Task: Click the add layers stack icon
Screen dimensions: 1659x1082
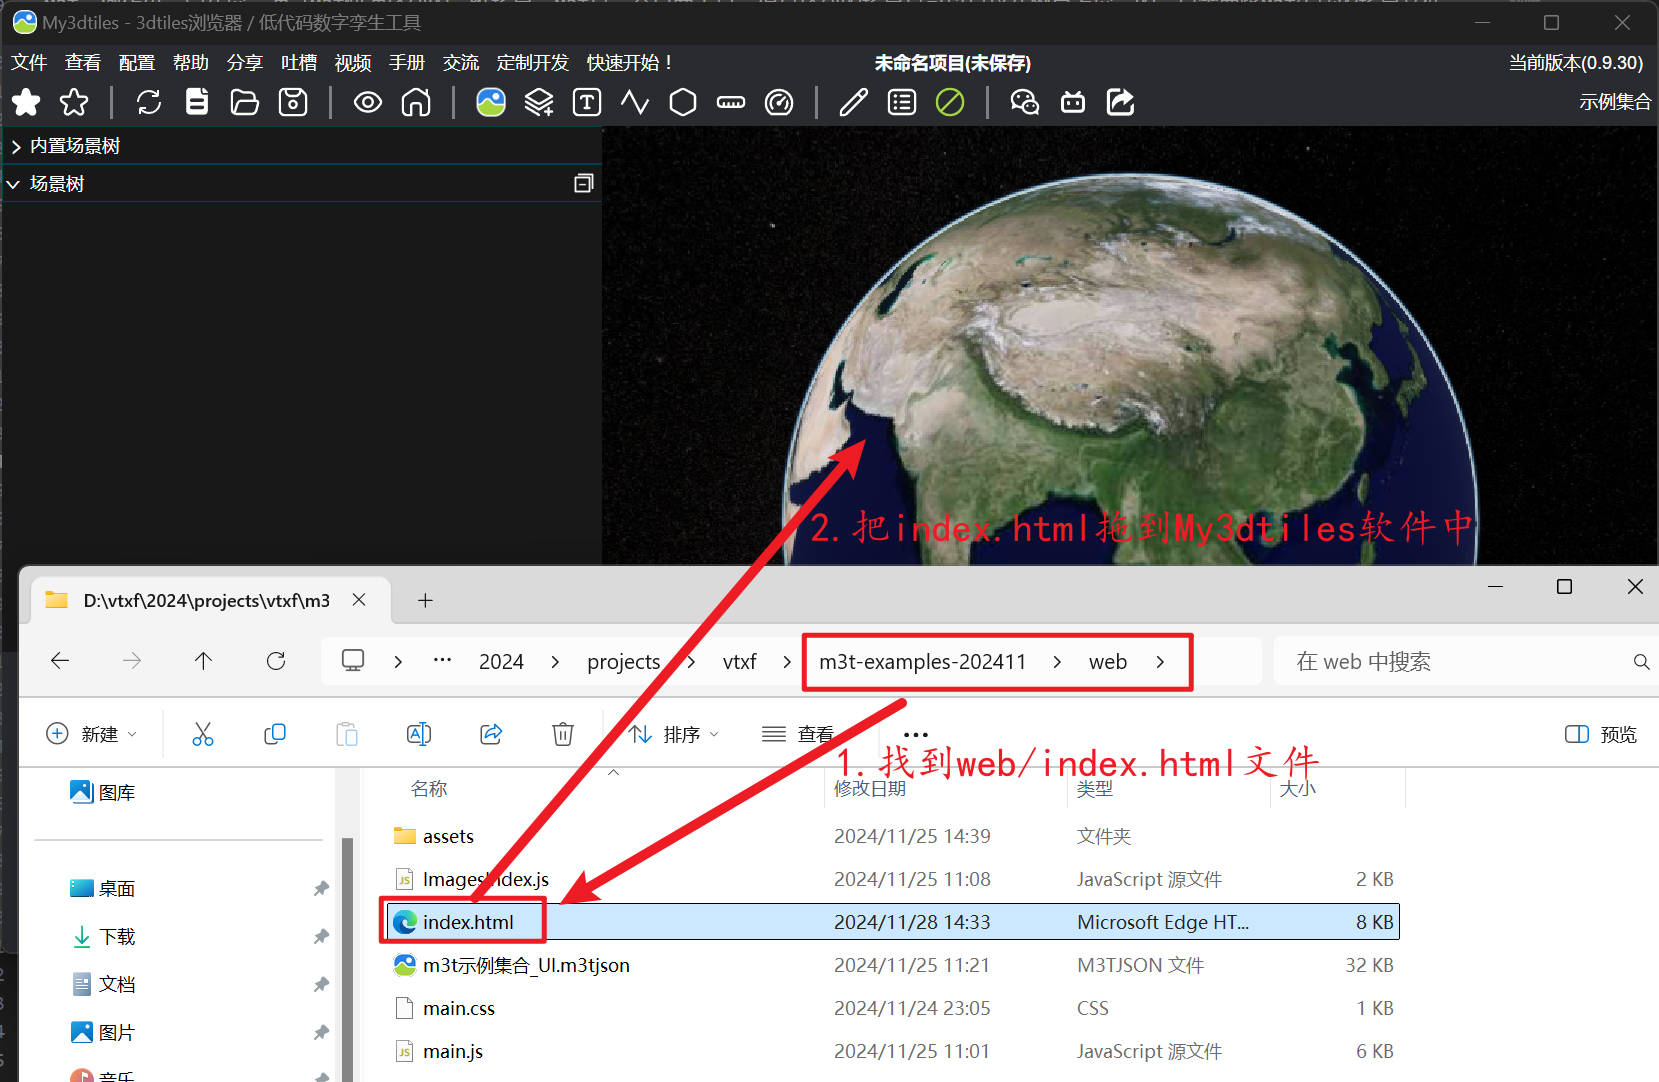Action: (x=539, y=102)
